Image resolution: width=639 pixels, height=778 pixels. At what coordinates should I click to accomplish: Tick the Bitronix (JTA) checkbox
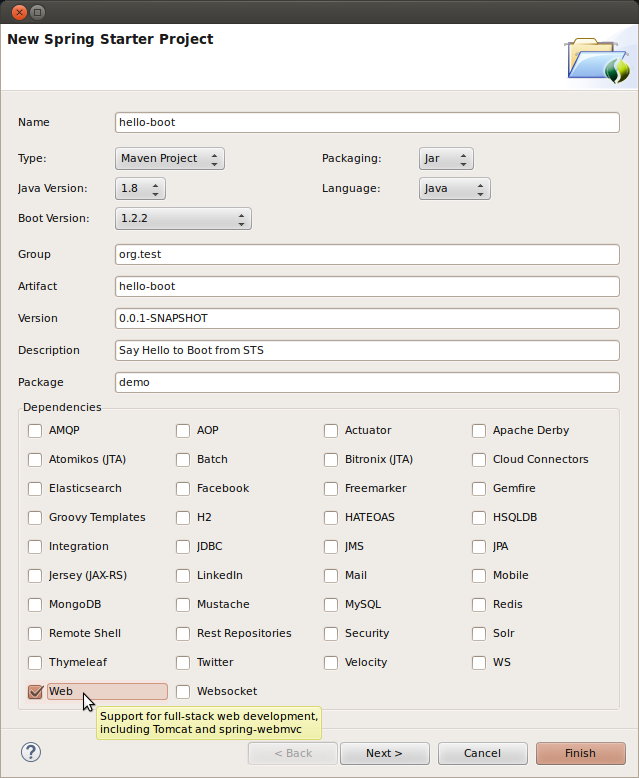point(331,459)
